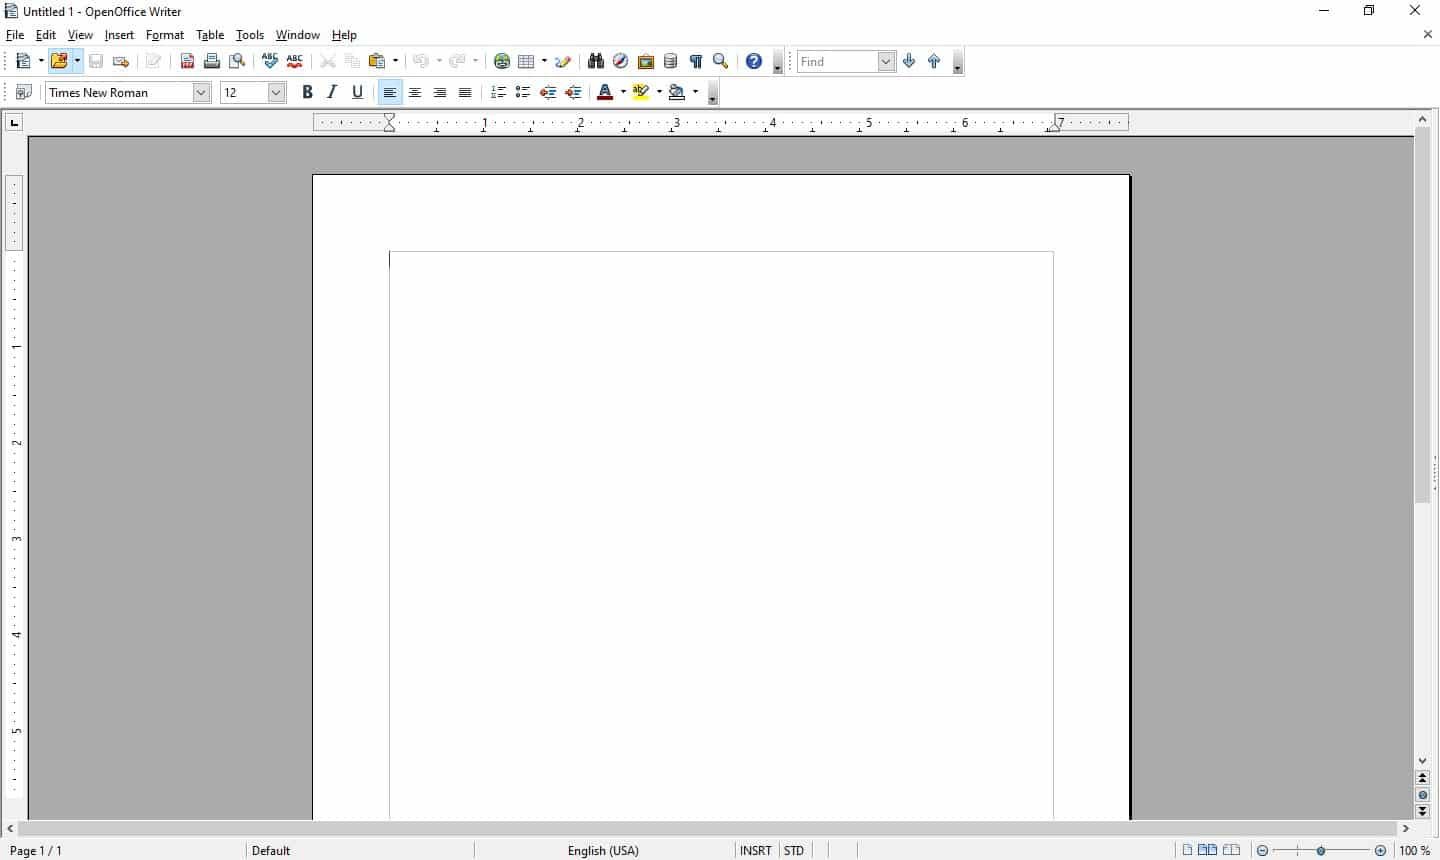
Task: Expand the Font Color dropdown arrow
Action: click(x=623, y=93)
